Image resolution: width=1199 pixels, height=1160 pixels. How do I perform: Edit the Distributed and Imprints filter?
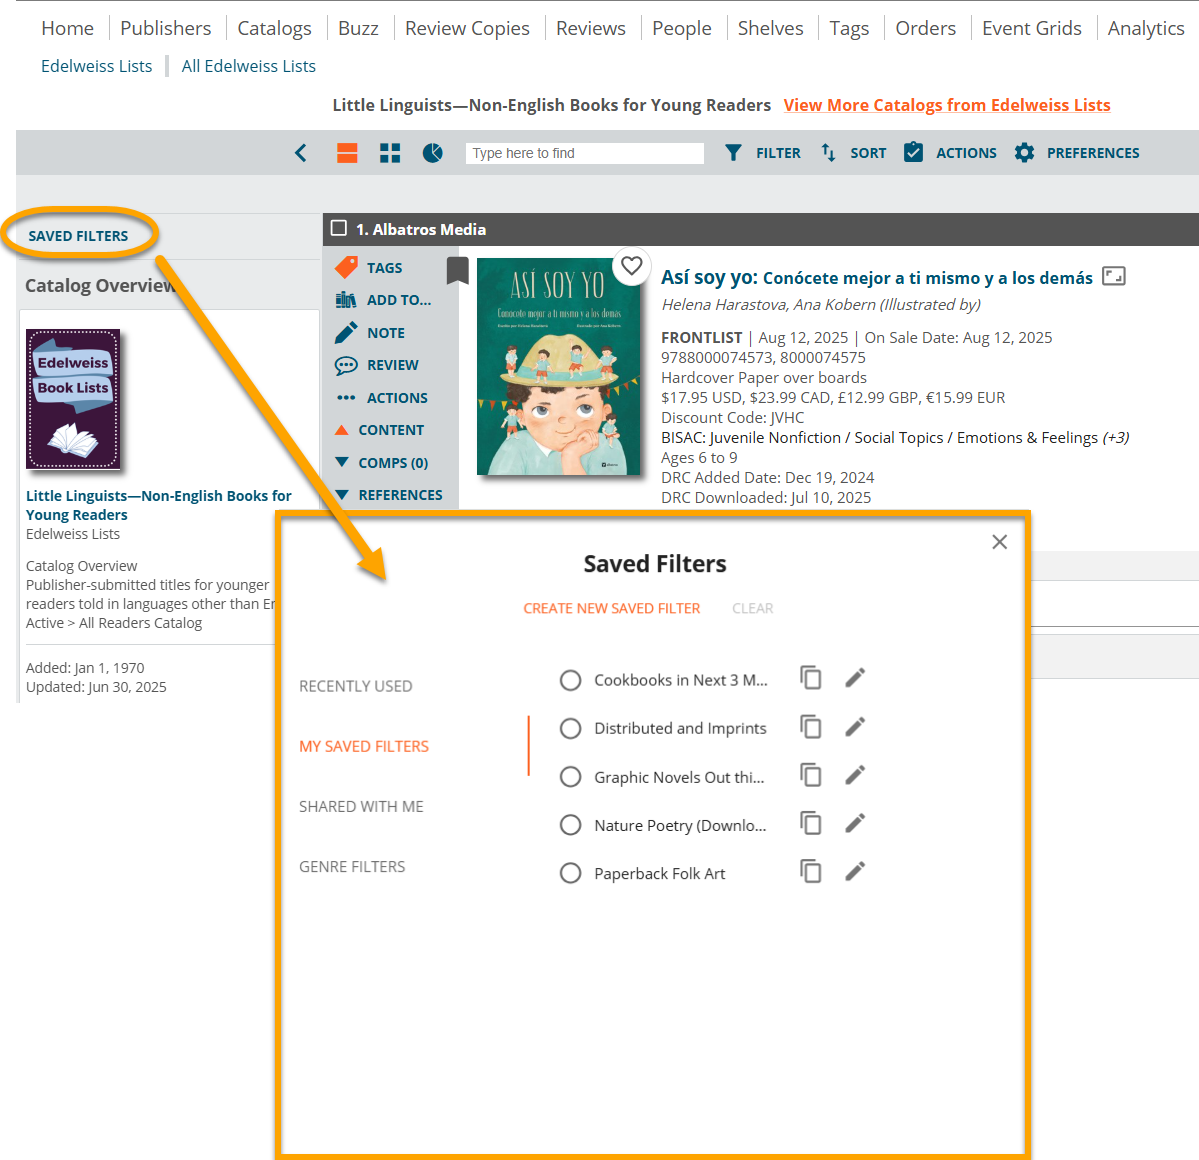855,726
